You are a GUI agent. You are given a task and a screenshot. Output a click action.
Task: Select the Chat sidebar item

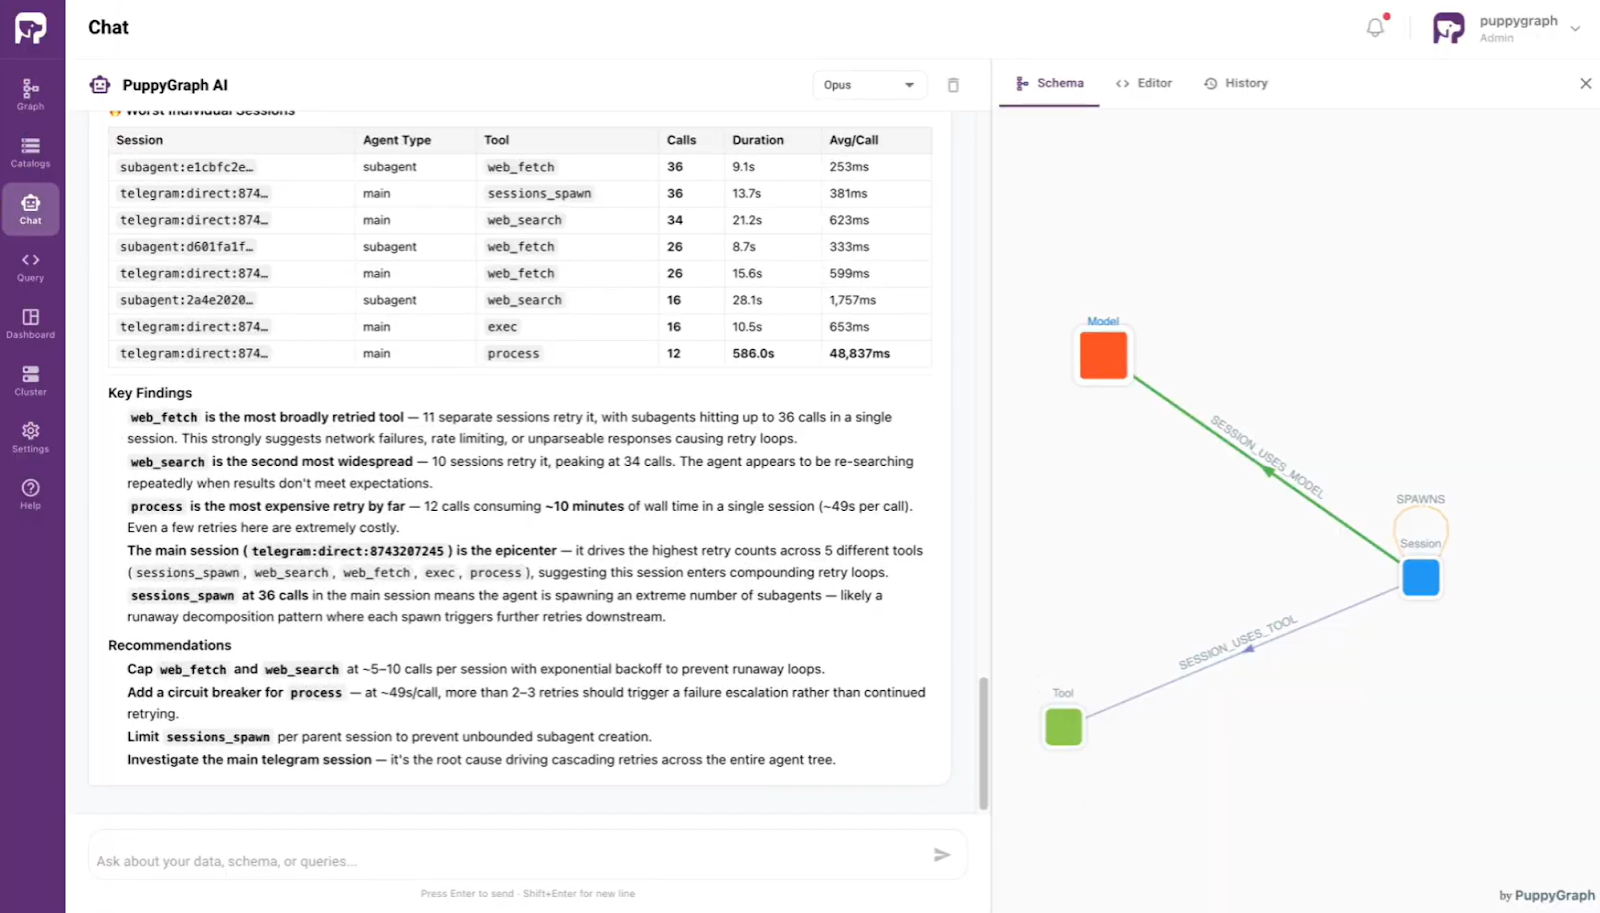(x=30, y=209)
